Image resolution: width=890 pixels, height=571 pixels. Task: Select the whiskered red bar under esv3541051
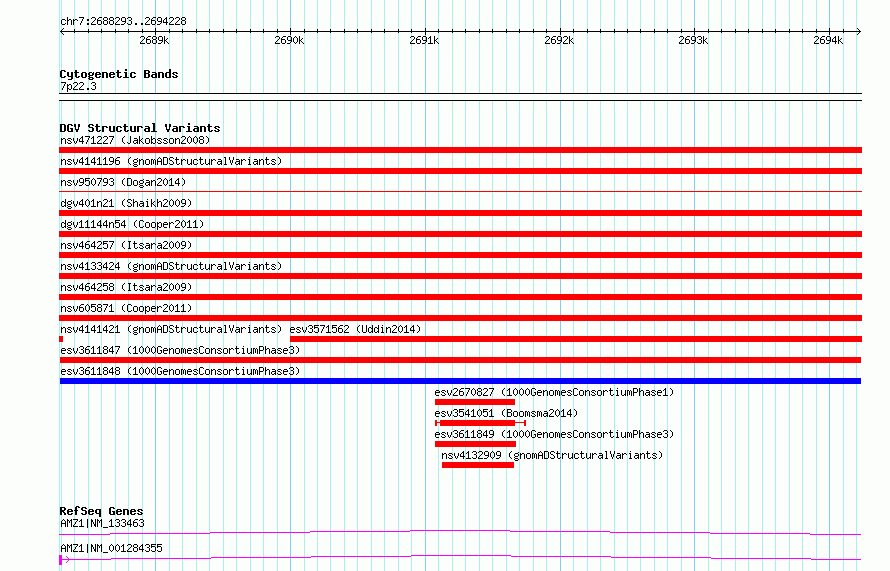(x=480, y=423)
